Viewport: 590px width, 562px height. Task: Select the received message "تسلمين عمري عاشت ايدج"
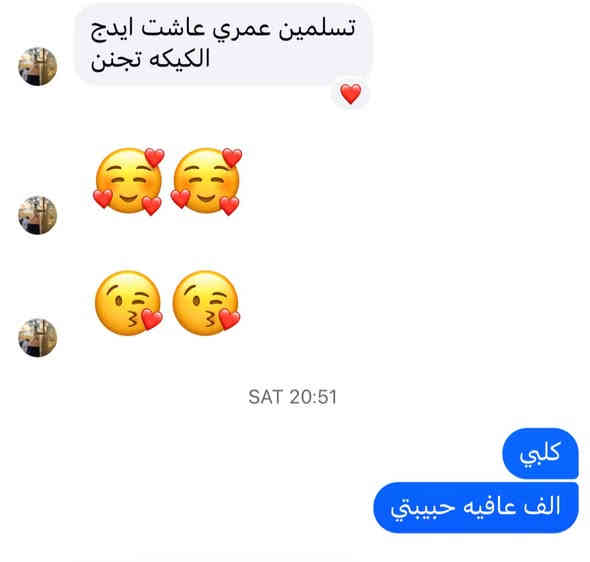223,29
